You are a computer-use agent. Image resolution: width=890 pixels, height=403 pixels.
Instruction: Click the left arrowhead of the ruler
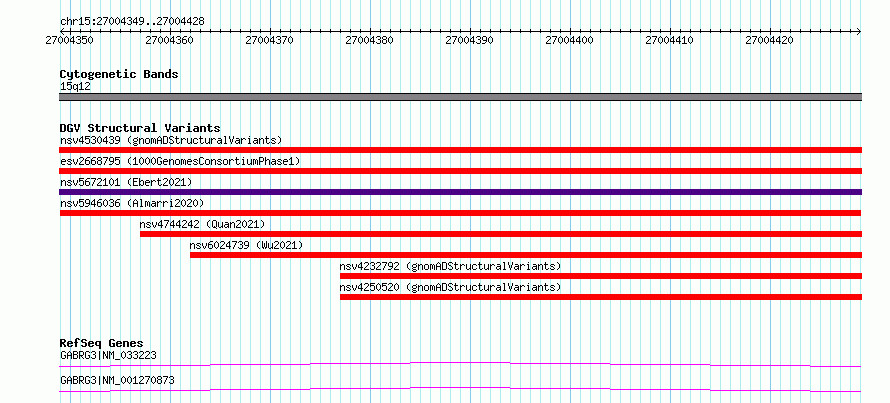pos(62,31)
